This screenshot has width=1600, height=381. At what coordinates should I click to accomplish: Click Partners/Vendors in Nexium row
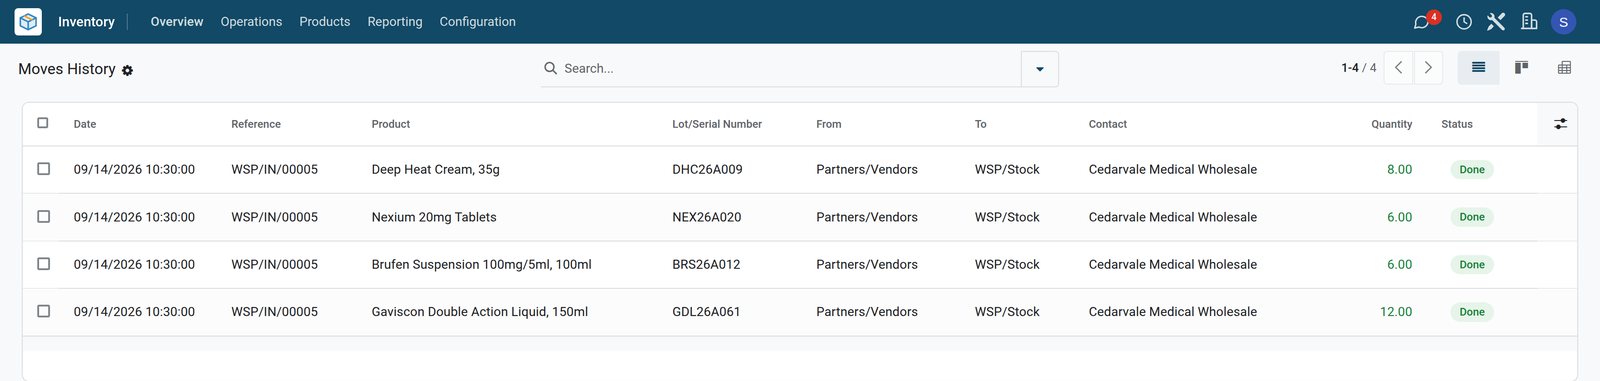click(x=867, y=217)
